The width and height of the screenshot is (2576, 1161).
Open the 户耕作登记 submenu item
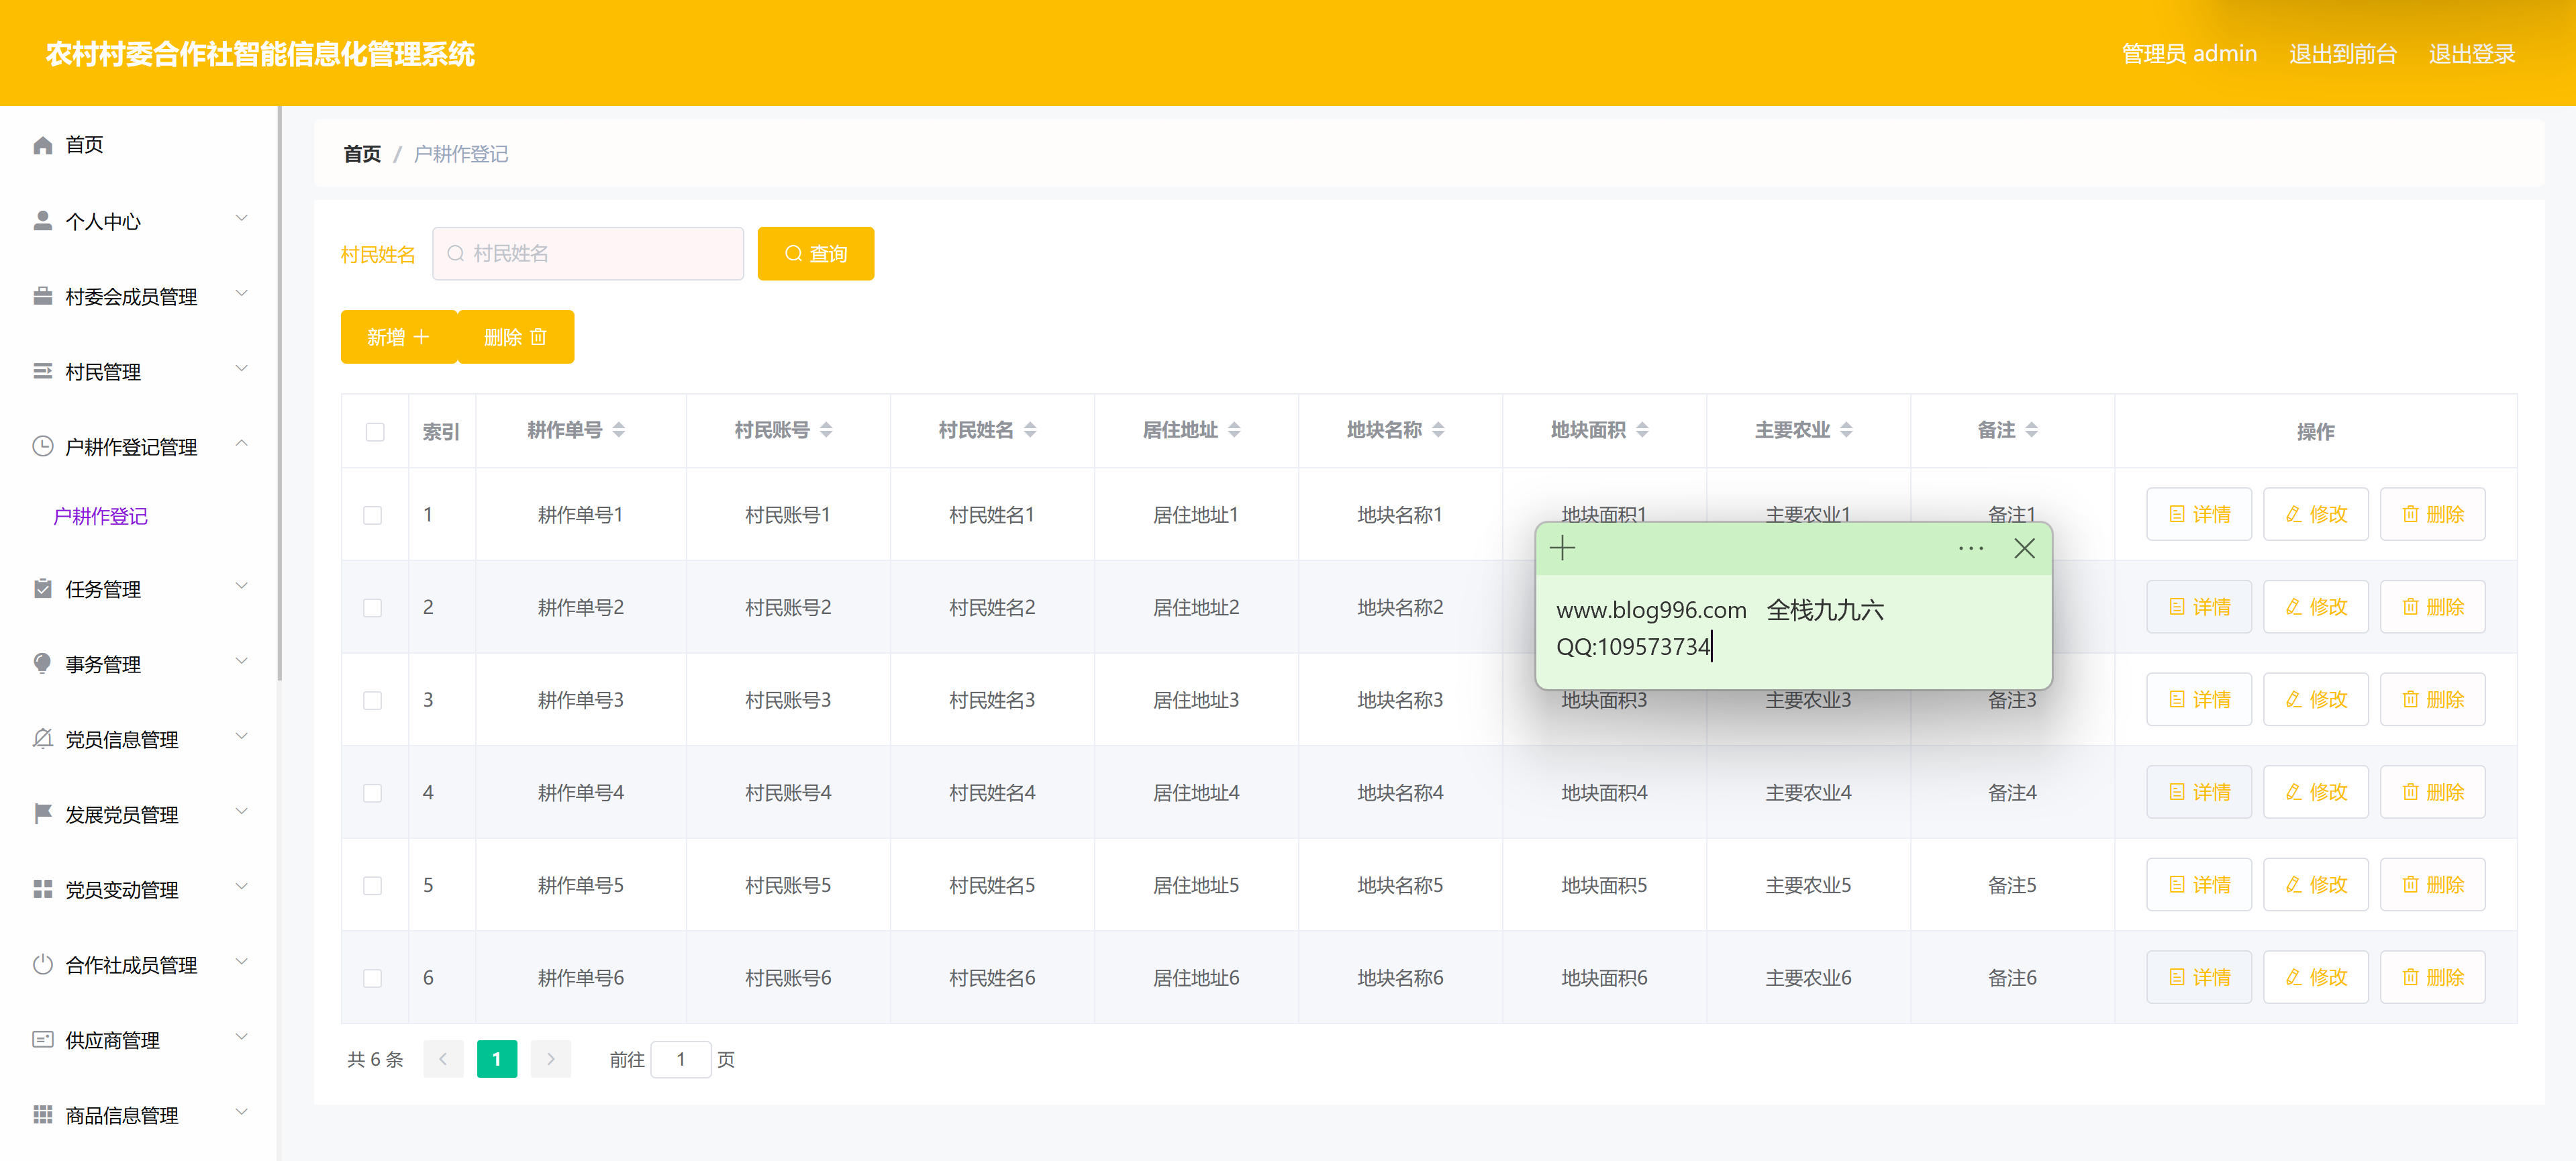pos(100,516)
